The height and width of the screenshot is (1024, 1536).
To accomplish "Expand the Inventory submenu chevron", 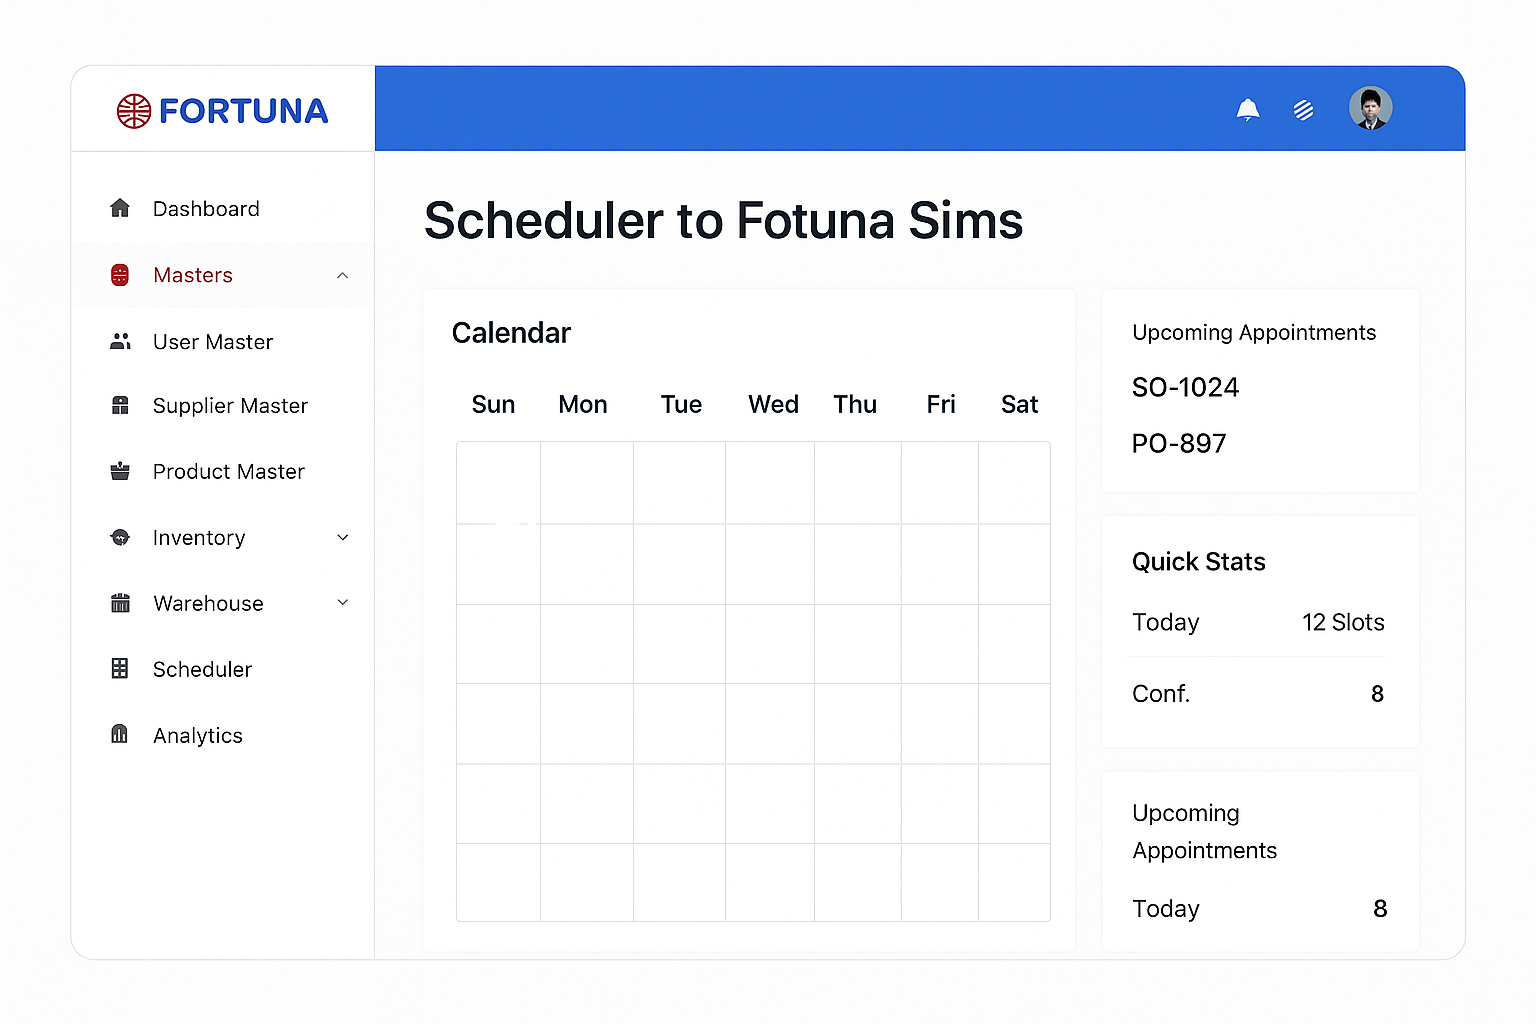I will 343,537.
